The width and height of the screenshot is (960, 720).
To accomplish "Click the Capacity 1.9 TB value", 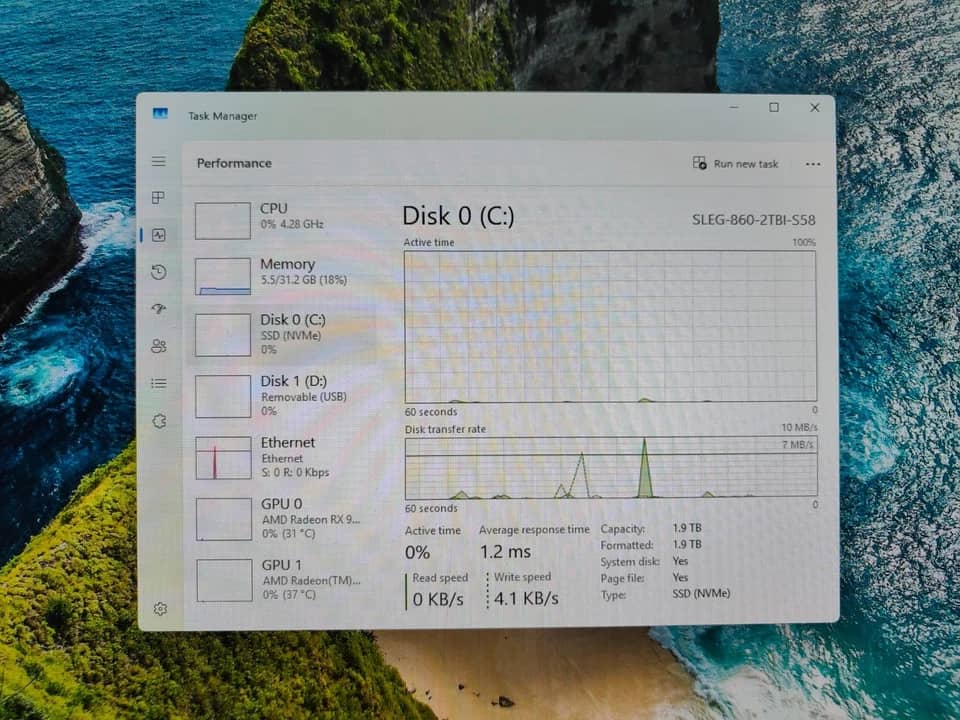I will coord(687,528).
